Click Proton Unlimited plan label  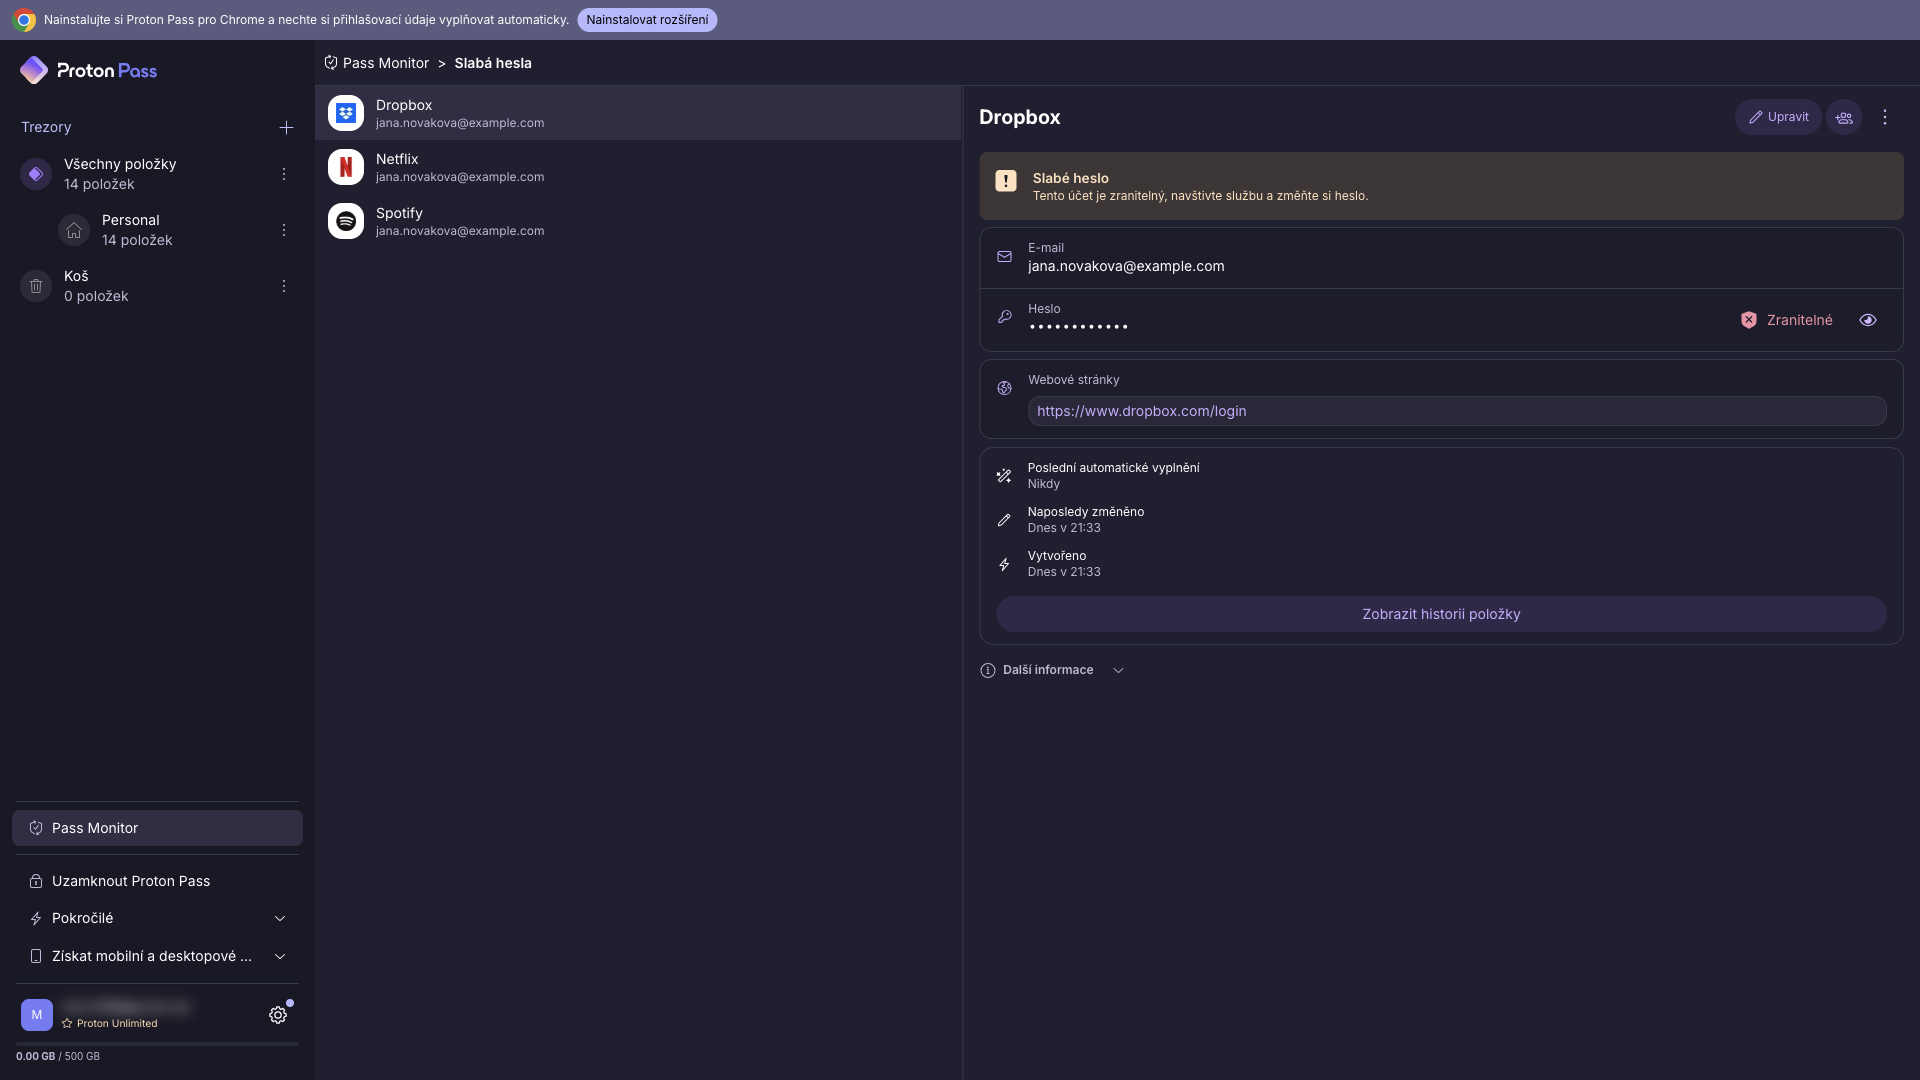[109, 1023]
